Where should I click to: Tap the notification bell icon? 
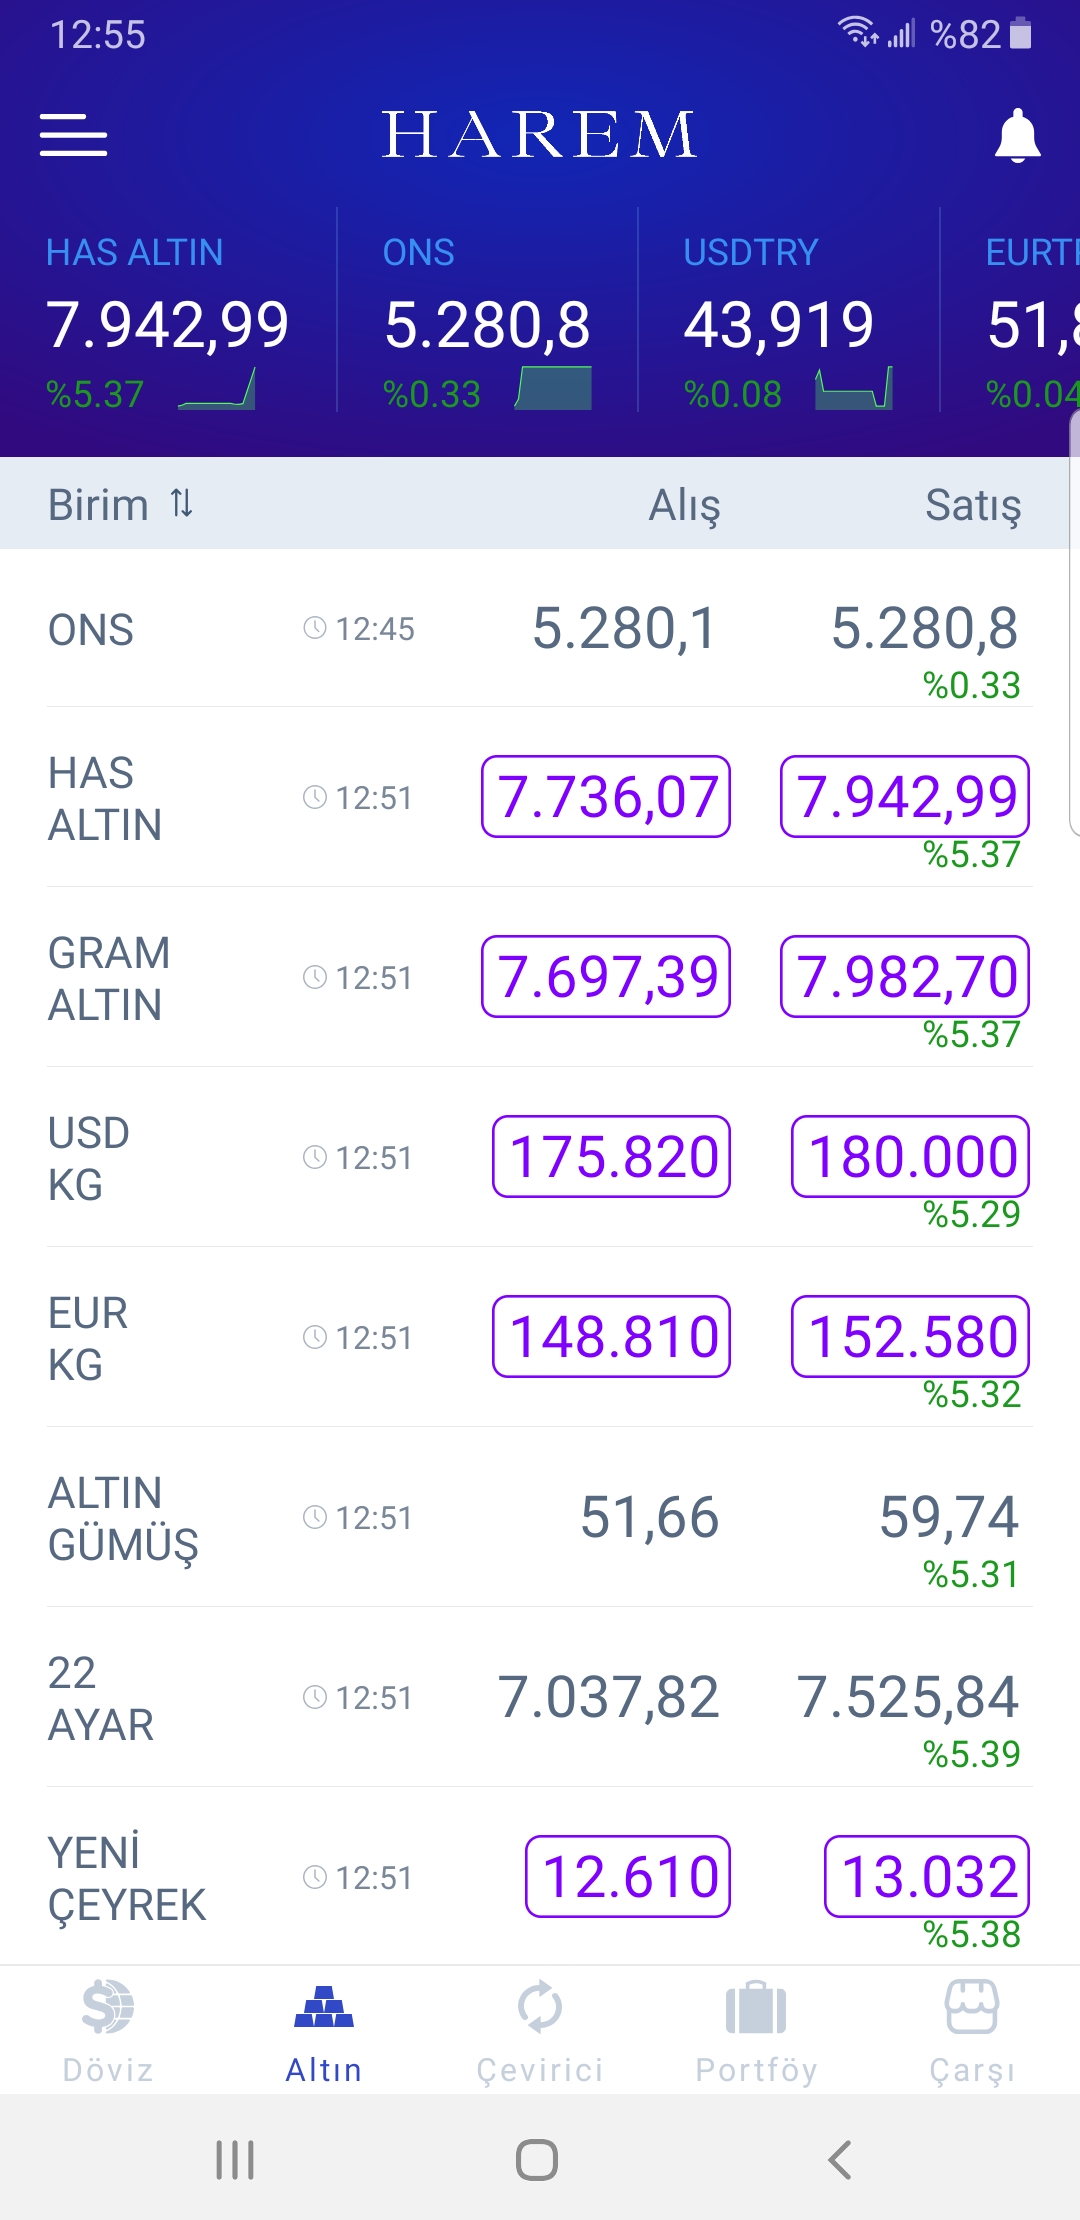pyautogui.click(x=1017, y=135)
